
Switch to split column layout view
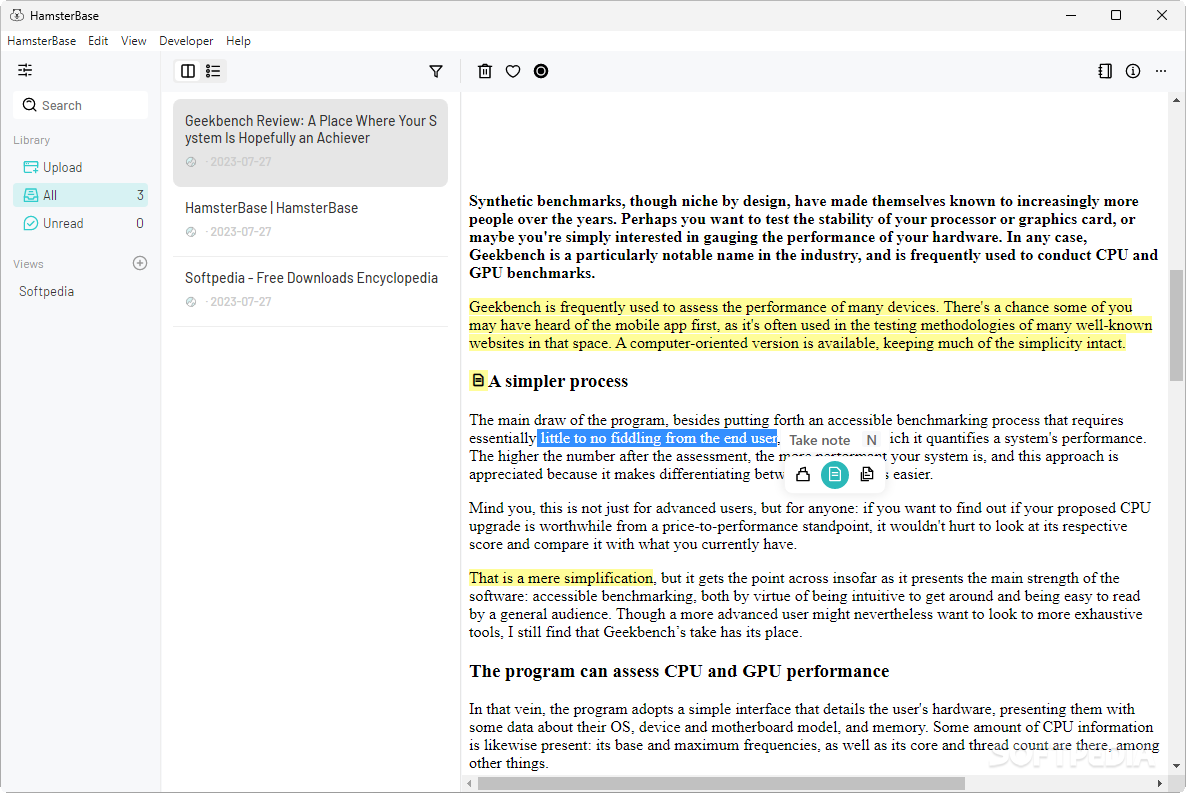188,71
